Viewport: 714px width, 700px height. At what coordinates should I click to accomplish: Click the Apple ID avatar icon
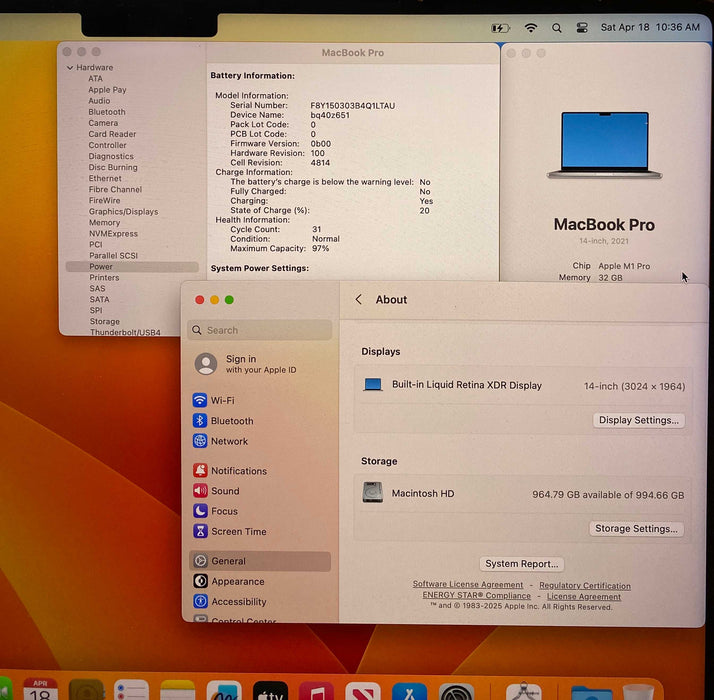tap(206, 364)
